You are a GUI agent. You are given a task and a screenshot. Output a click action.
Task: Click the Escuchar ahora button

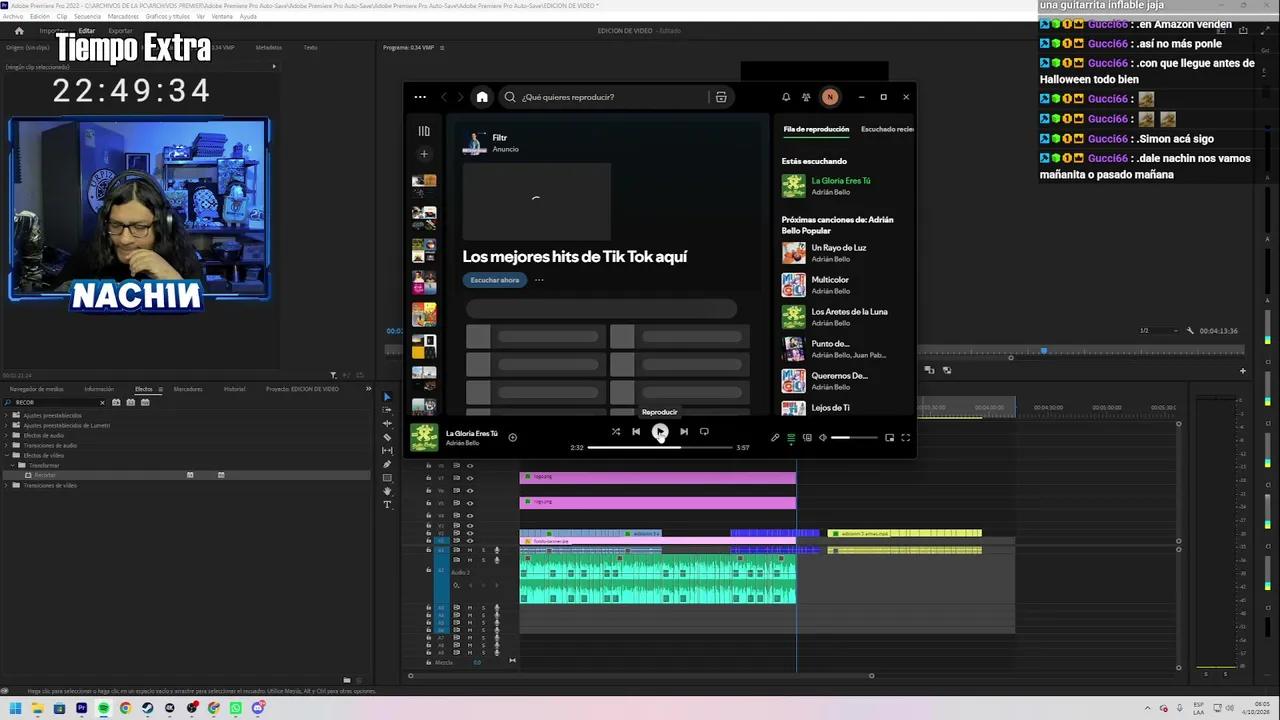click(495, 280)
